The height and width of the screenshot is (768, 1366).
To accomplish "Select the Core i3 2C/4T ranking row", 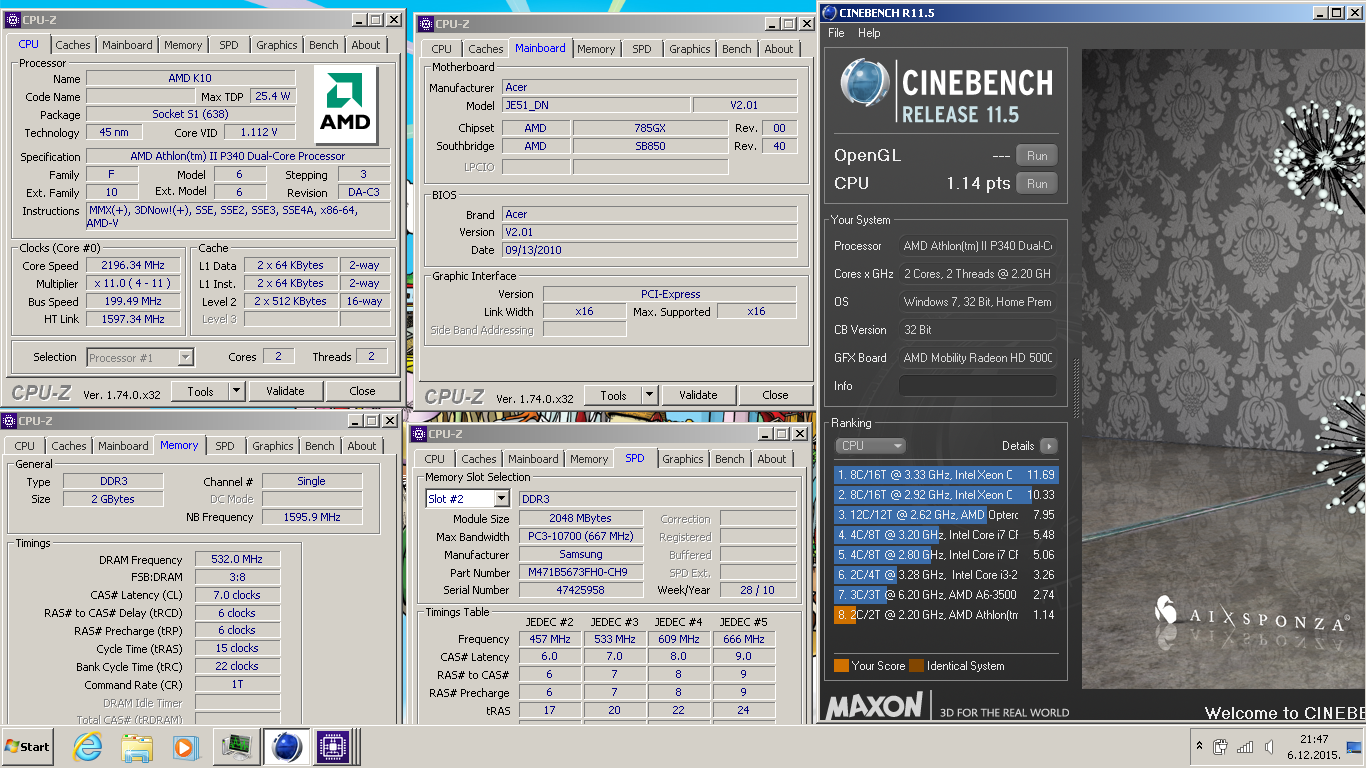I will coord(945,575).
